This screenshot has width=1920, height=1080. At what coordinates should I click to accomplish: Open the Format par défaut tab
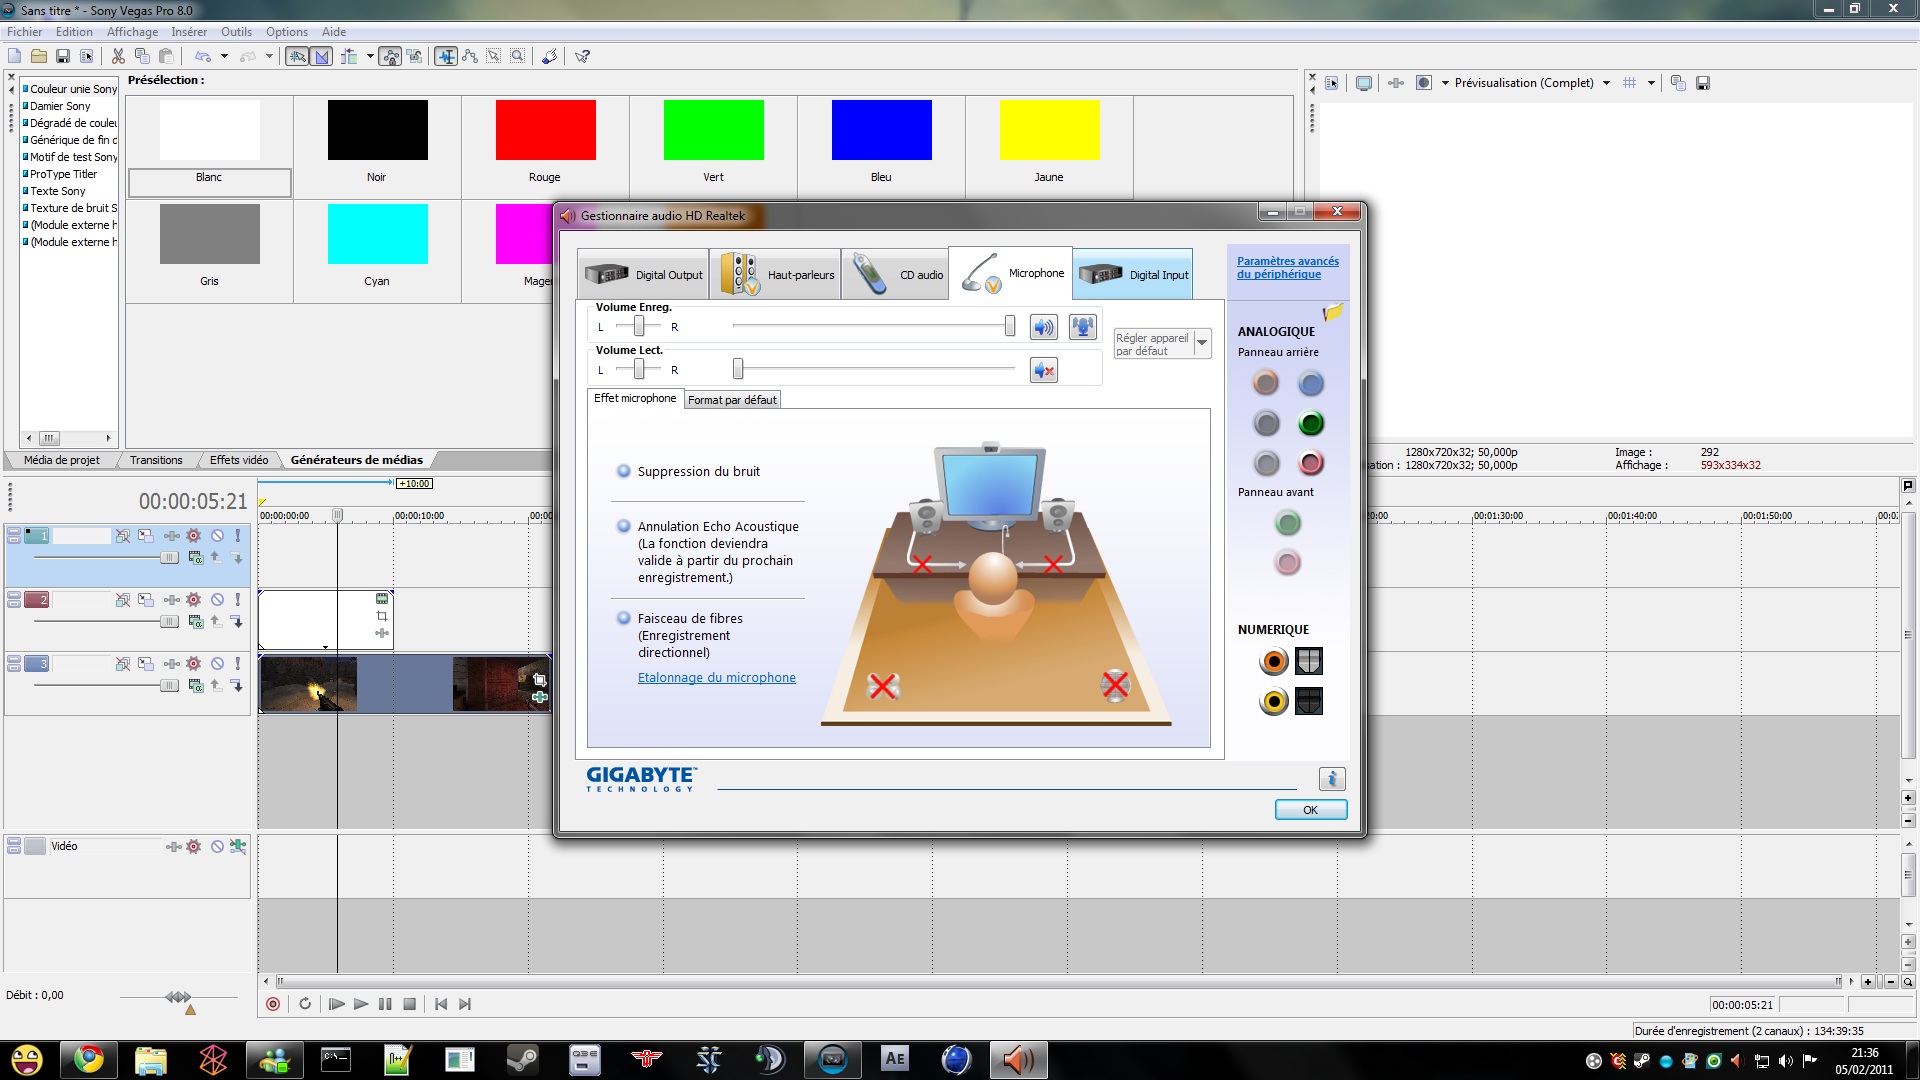(732, 400)
